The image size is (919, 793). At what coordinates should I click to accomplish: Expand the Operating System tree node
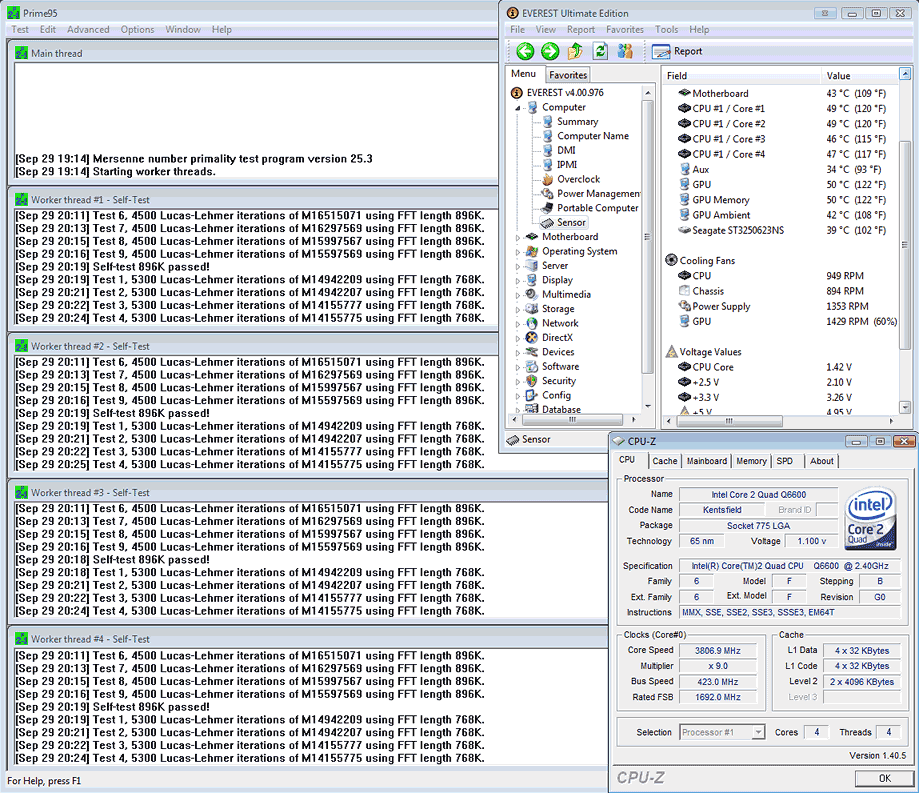[x=518, y=252]
